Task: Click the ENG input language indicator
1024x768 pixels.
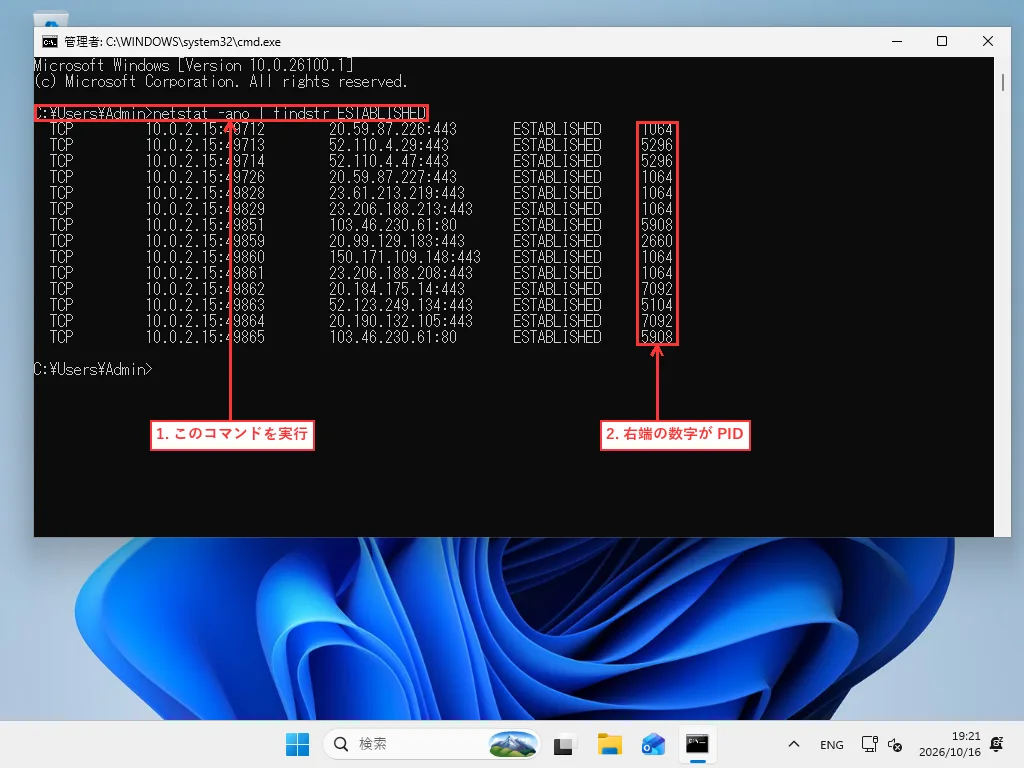Action: click(x=831, y=744)
